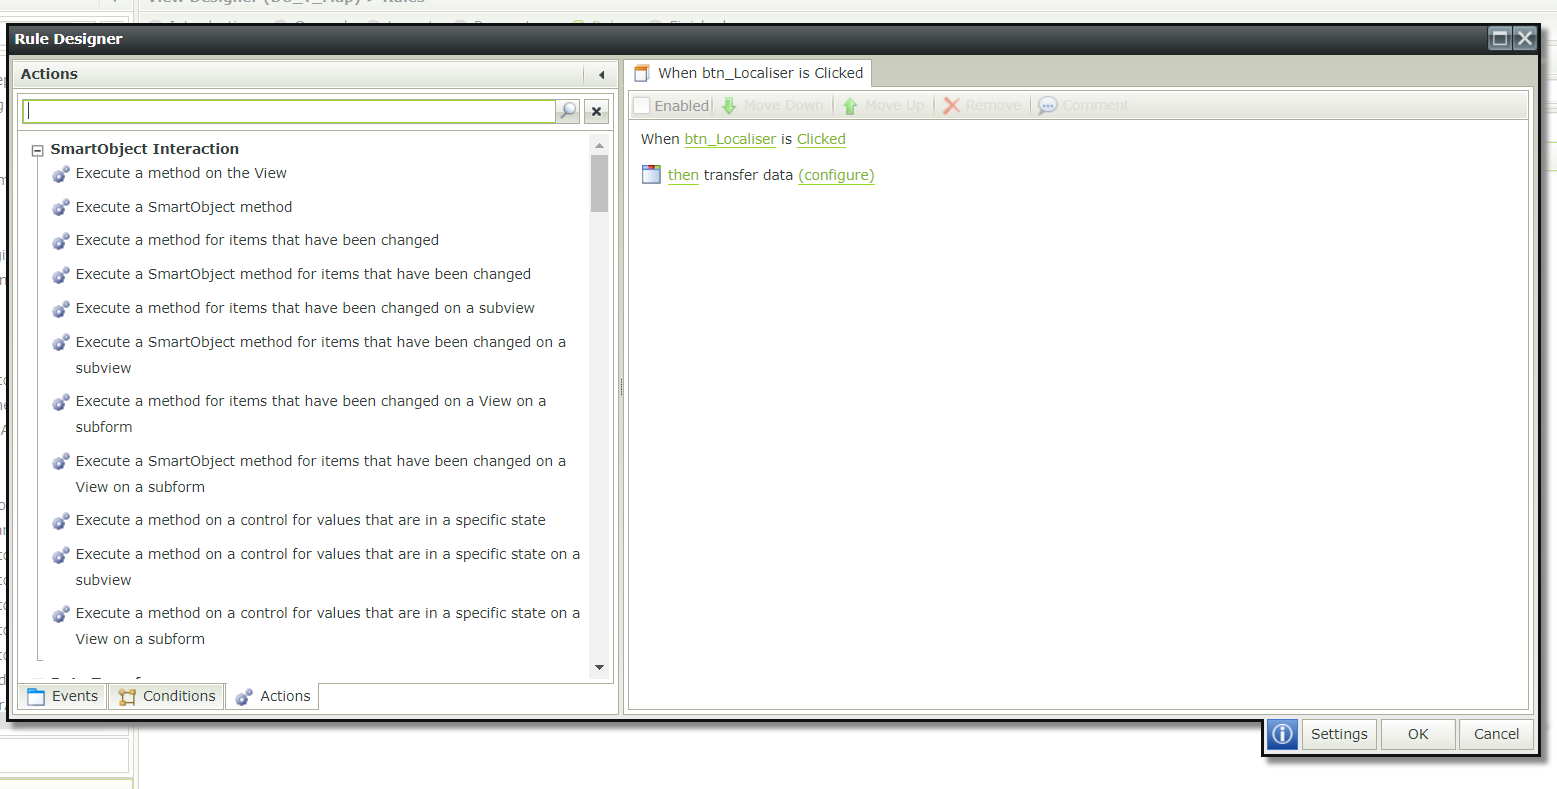Collapse the SmartObject Interaction group
Screen dimensions: 1557x789
tap(38, 151)
